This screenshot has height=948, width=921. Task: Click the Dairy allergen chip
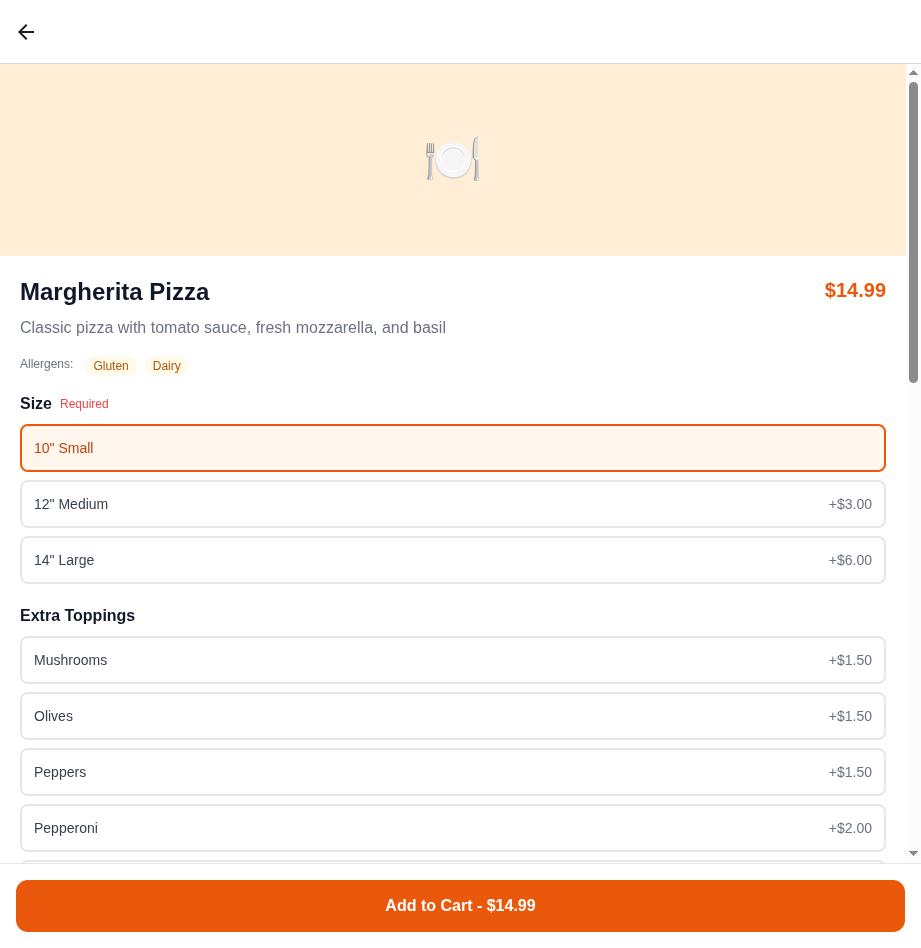coord(166,365)
